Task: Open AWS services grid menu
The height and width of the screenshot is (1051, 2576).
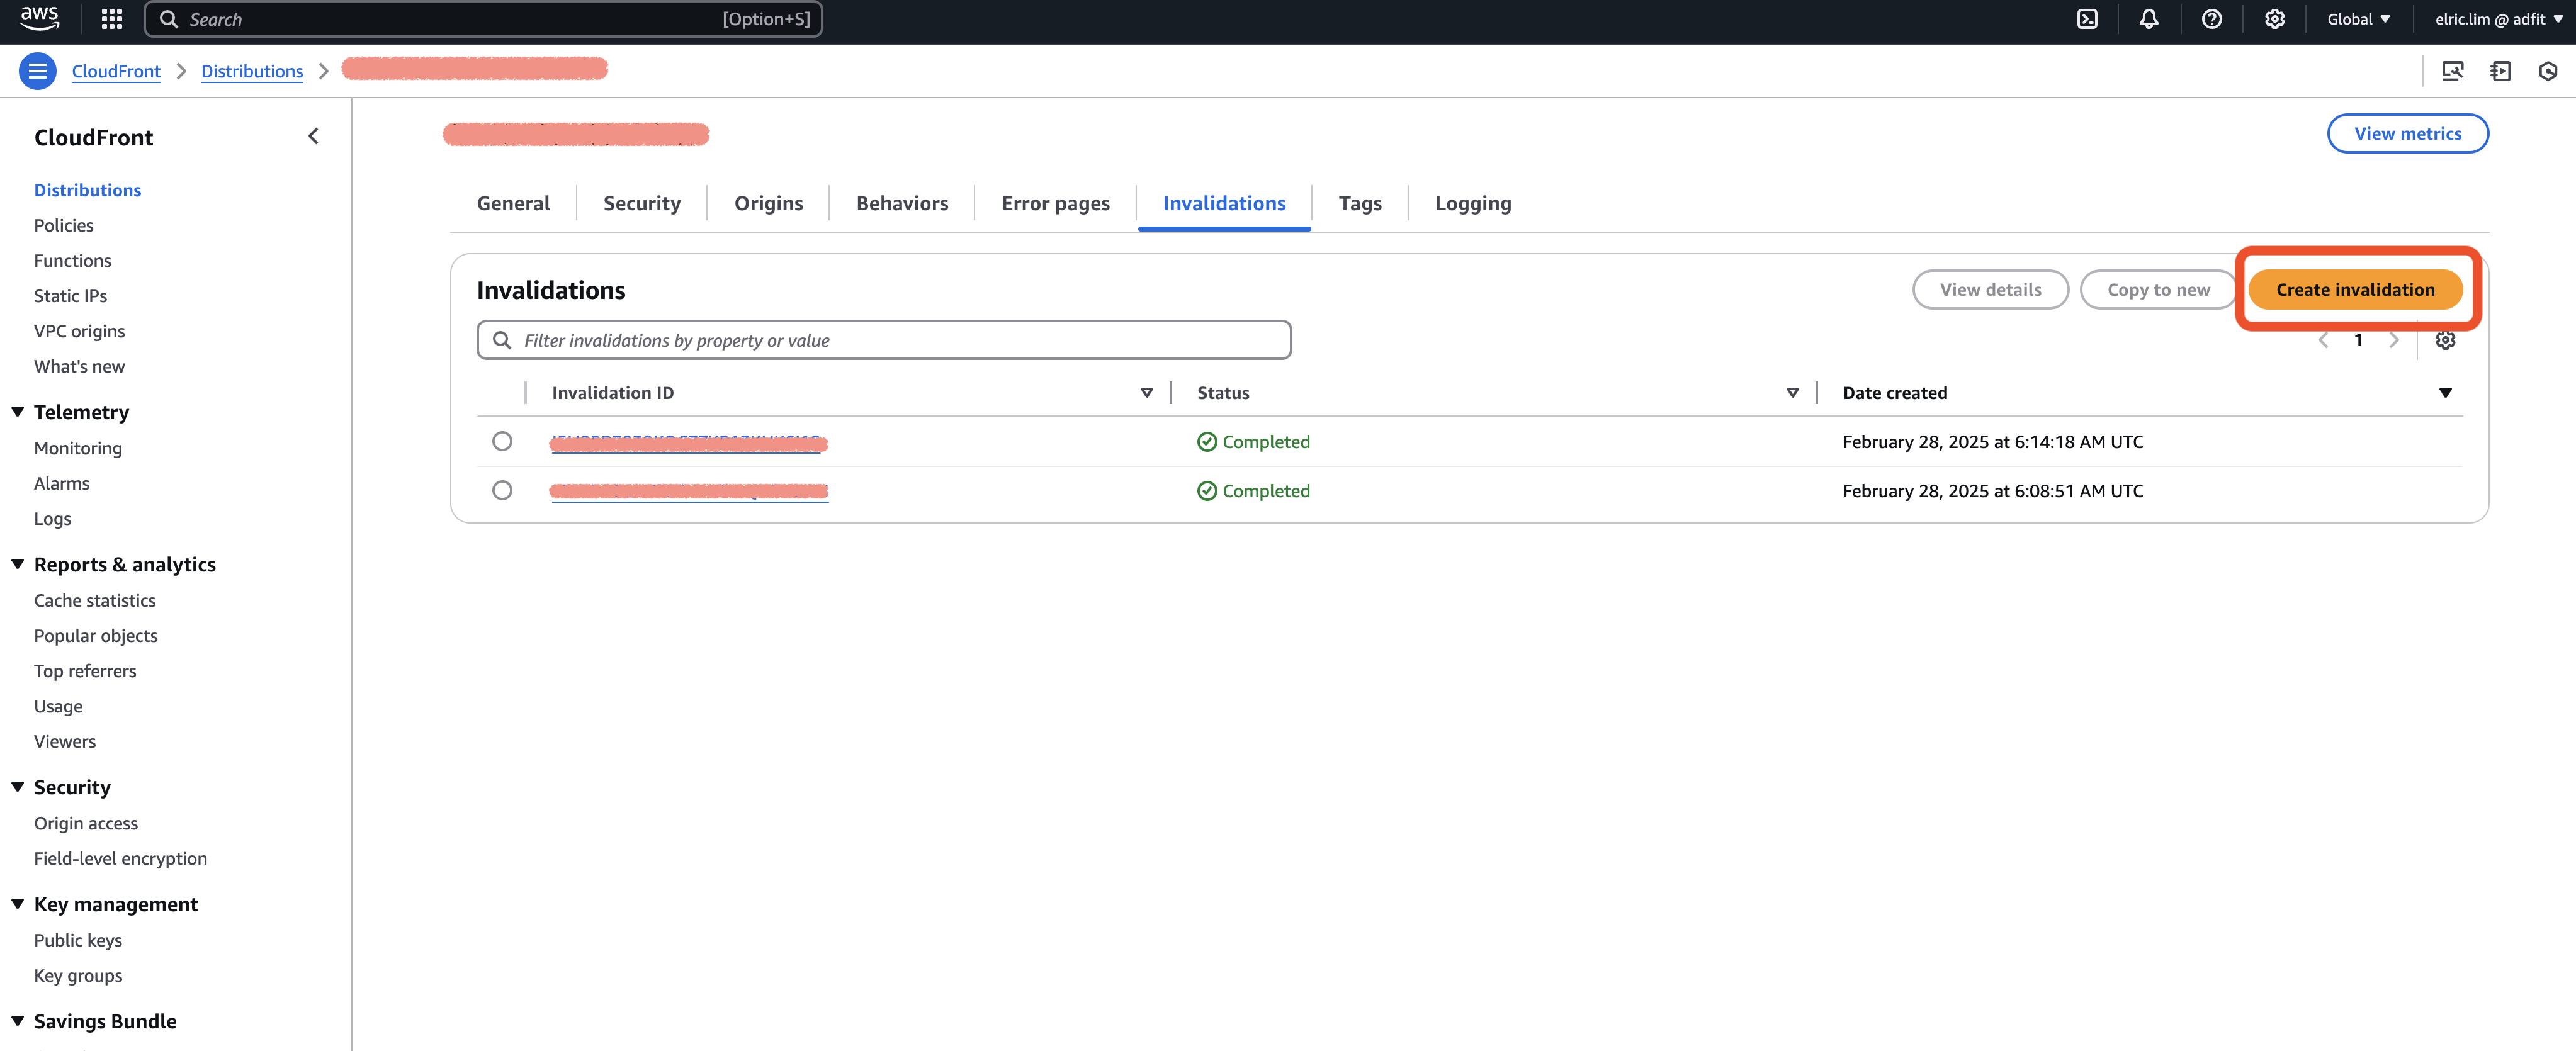Action: click(112, 19)
